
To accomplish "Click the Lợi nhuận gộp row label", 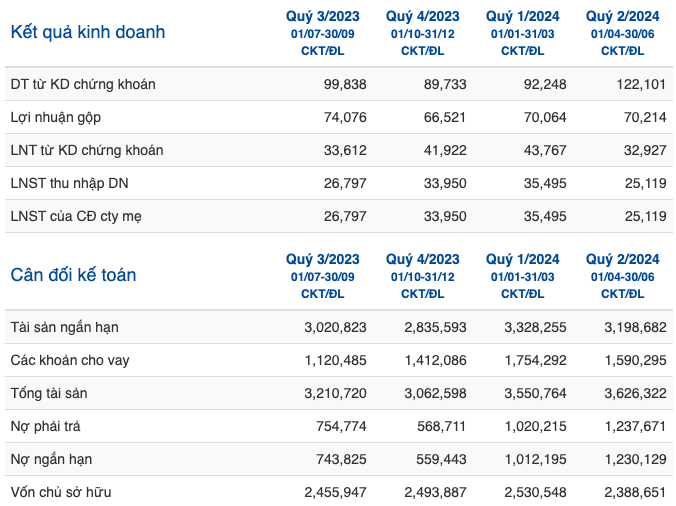I will 56,117.
